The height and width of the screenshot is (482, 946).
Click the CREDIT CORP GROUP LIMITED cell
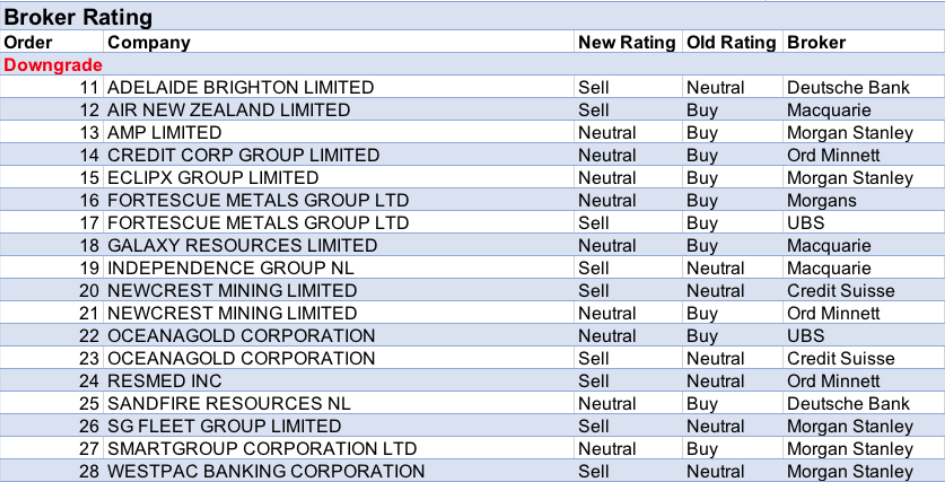[243, 155]
